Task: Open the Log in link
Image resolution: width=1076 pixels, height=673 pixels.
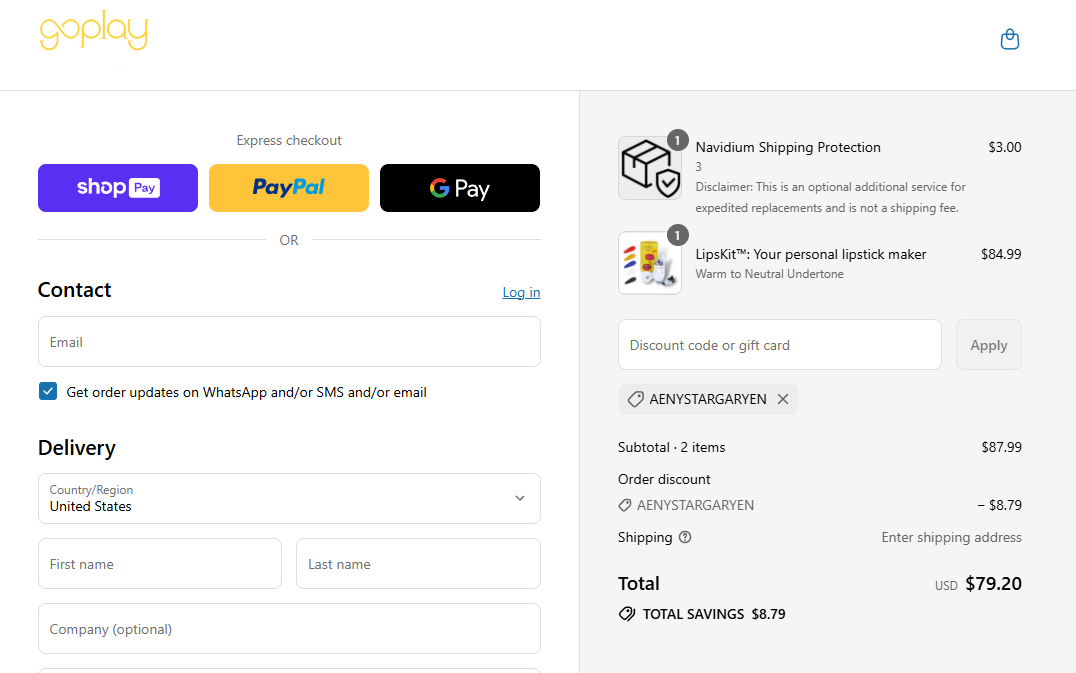Action: [522, 292]
